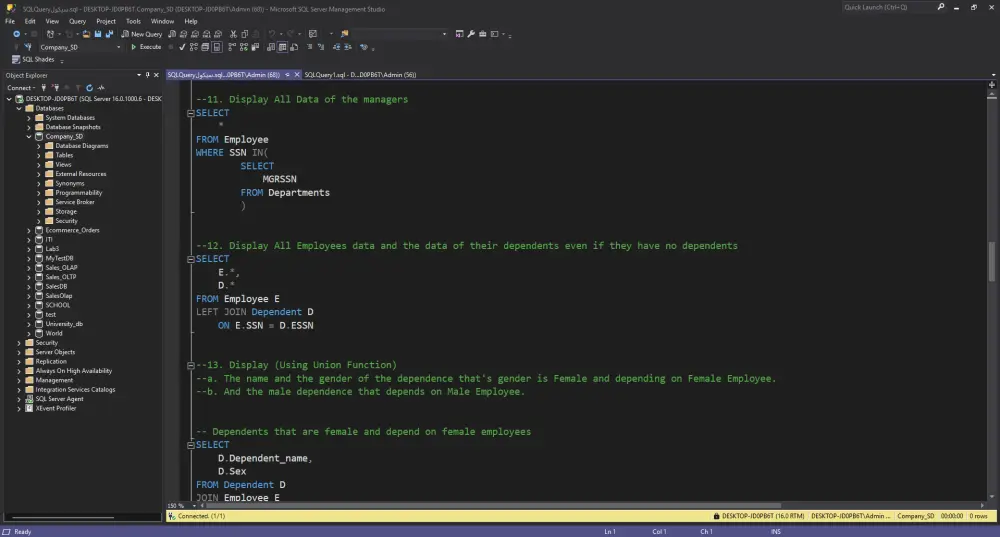Open the Company_SD database dropdown

point(118,47)
